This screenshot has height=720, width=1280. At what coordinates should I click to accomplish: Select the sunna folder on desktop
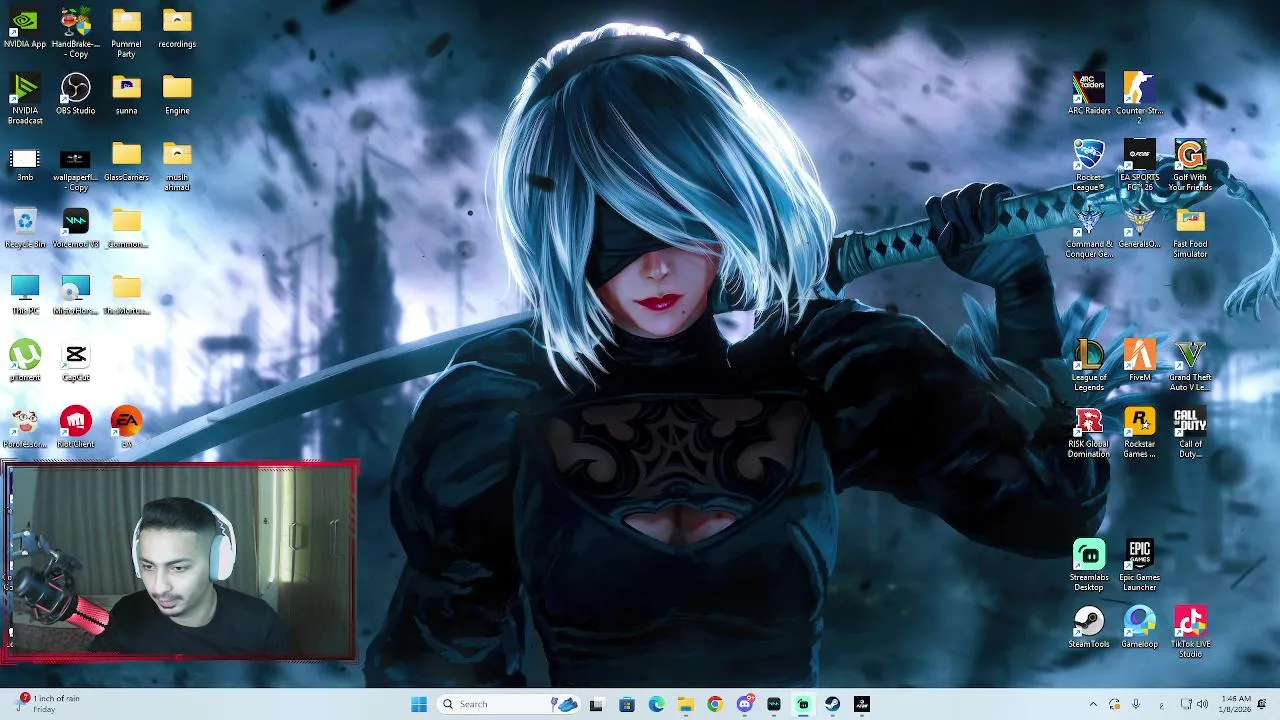click(126, 95)
